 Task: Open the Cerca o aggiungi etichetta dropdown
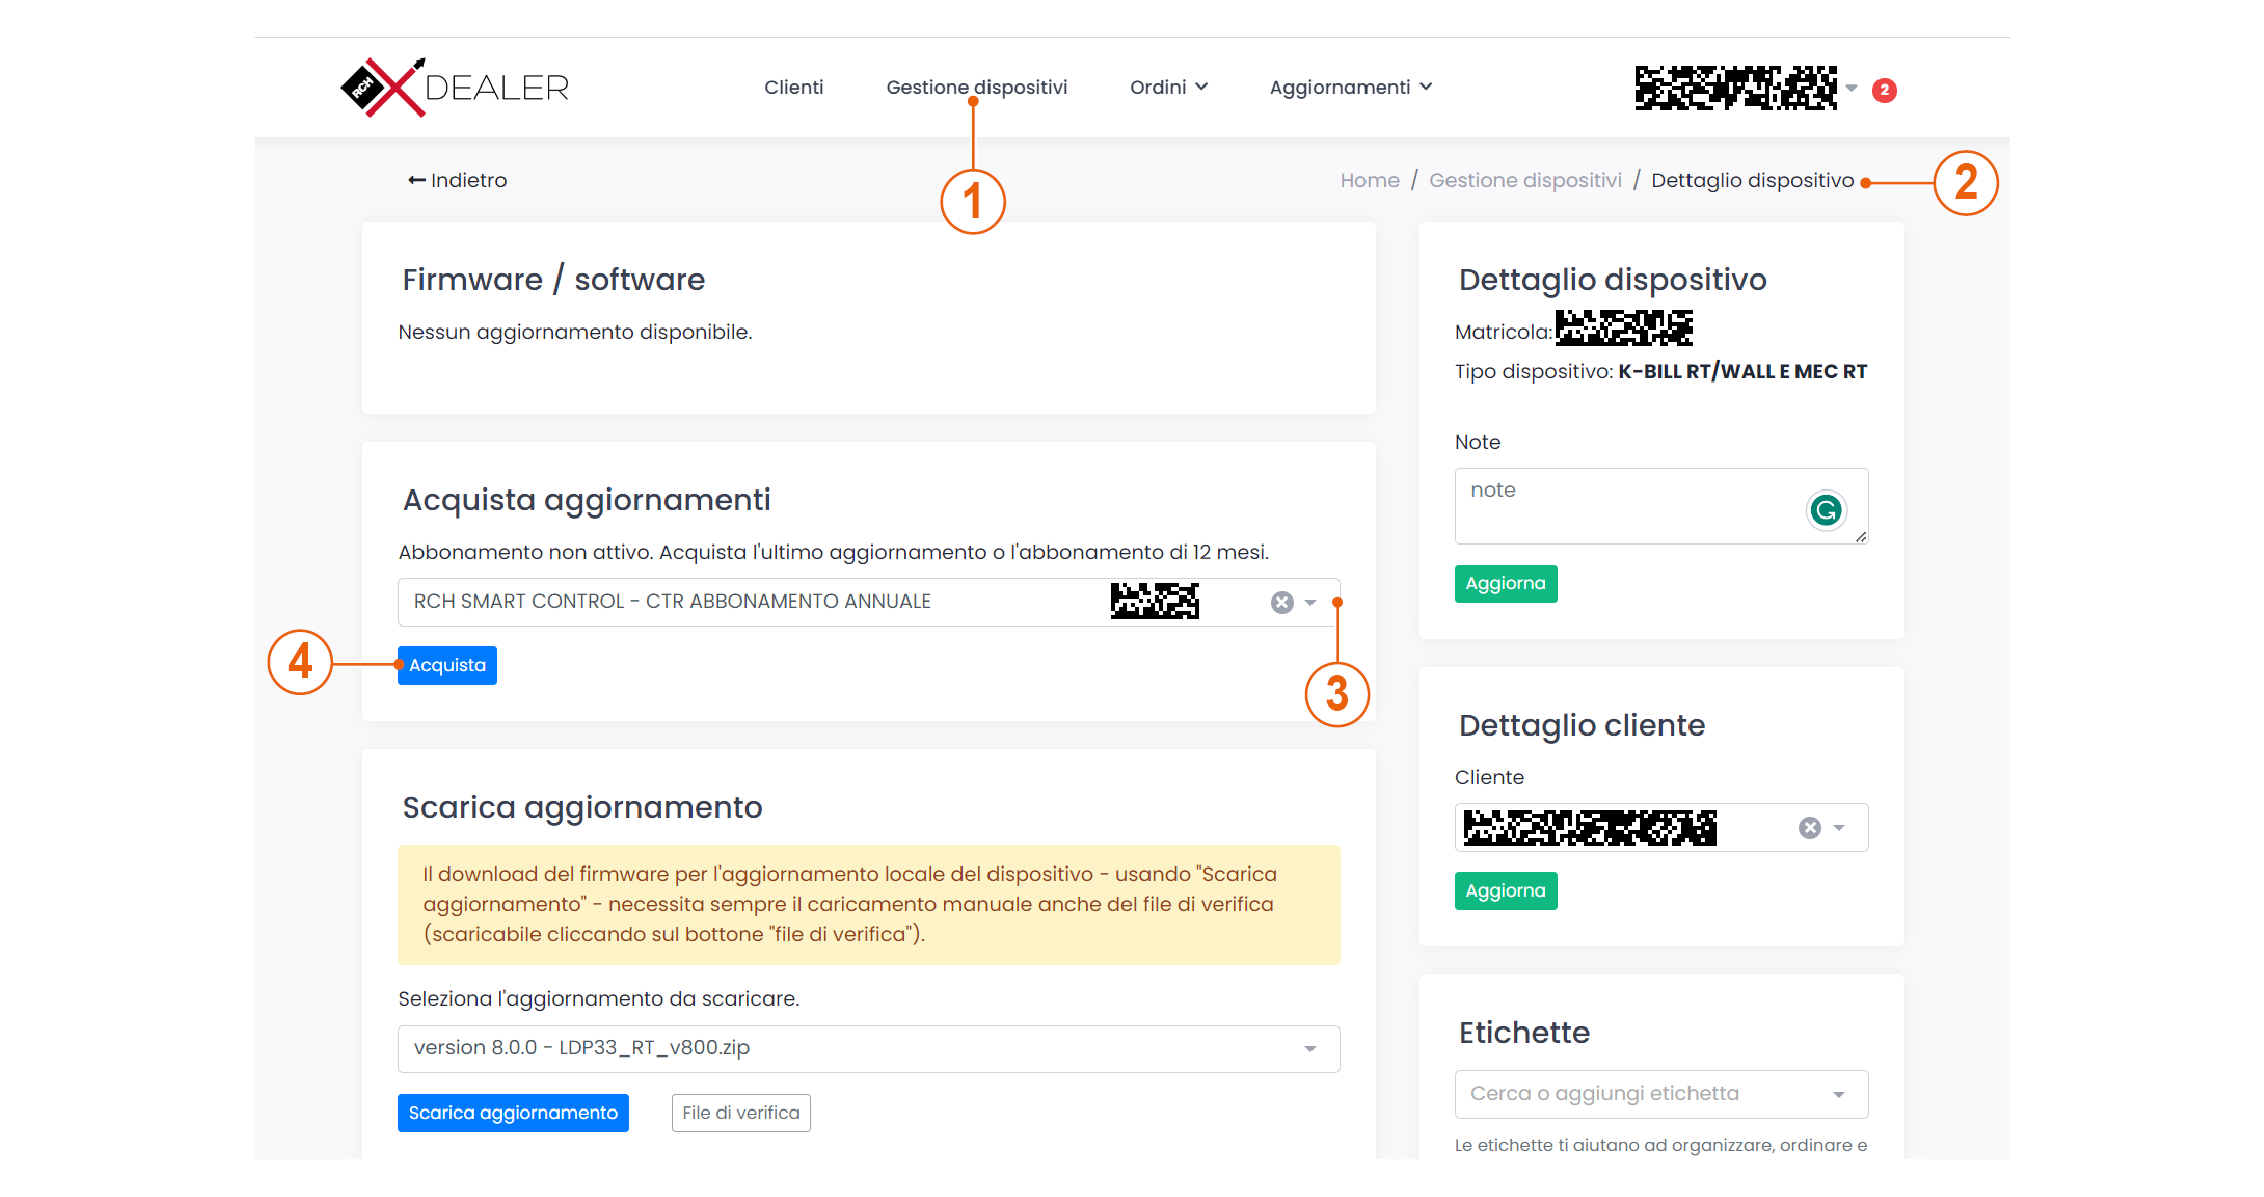click(x=1660, y=1094)
